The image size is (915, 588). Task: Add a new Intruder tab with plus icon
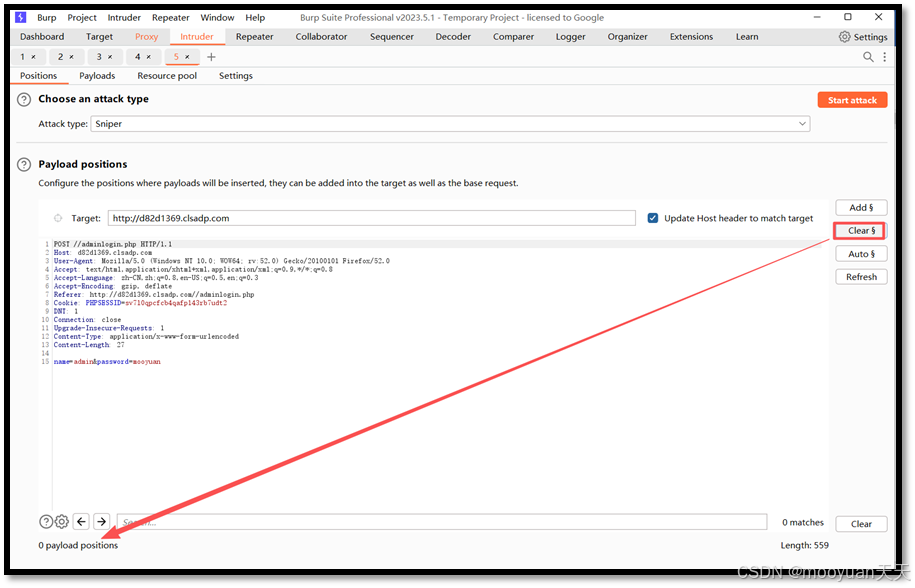click(x=211, y=57)
